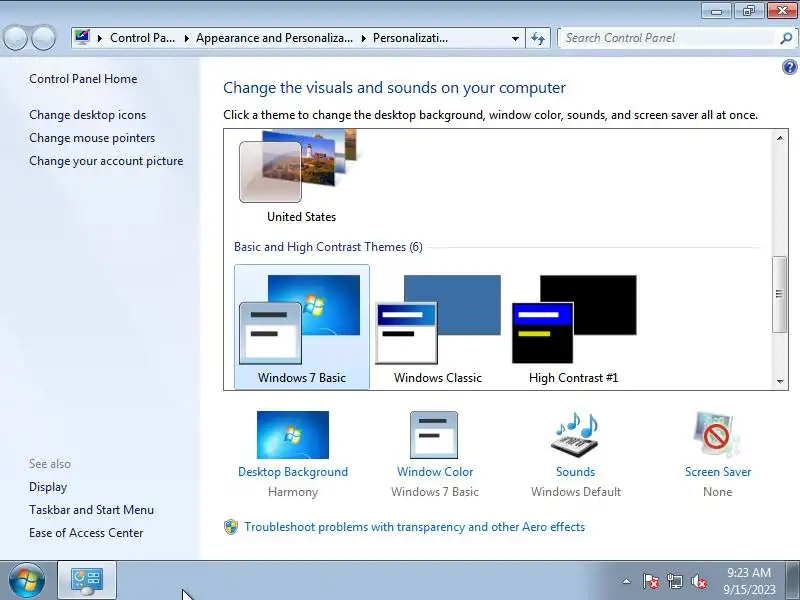Select the Windows 7 Basic theme
This screenshot has width=800, height=600.
pyautogui.click(x=302, y=327)
